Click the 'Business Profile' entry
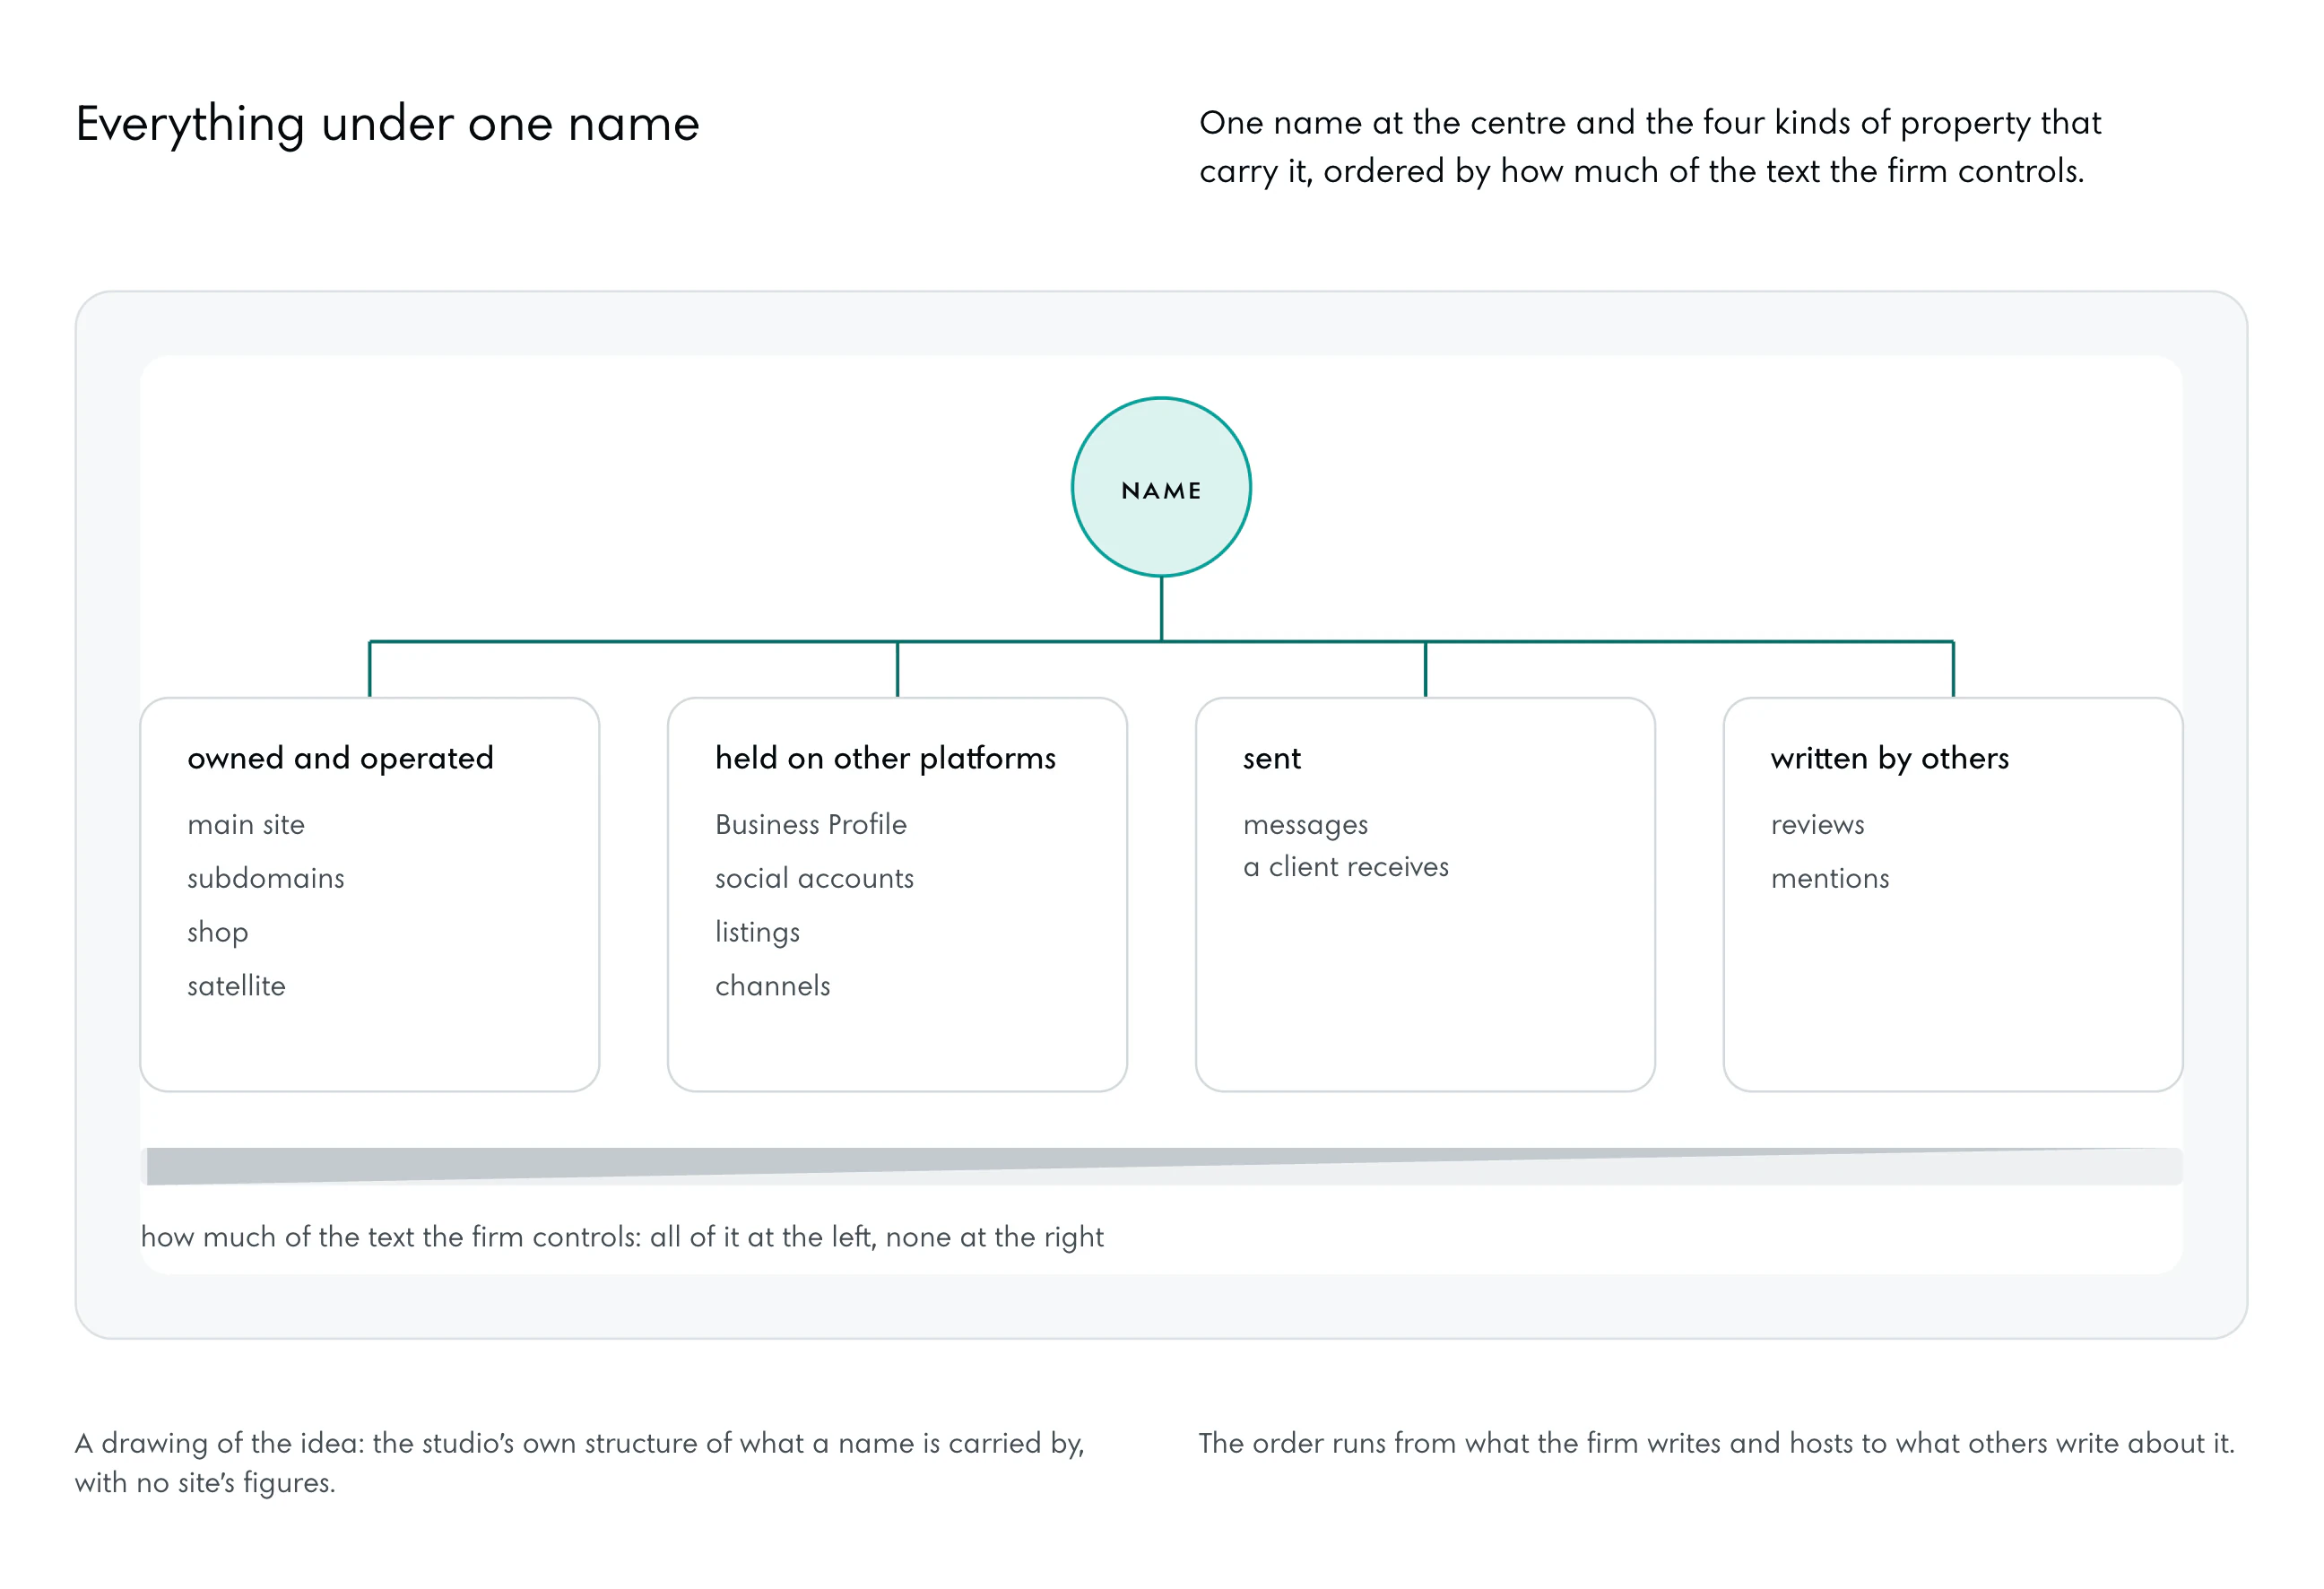The width and height of the screenshot is (2324, 1589). click(811, 824)
